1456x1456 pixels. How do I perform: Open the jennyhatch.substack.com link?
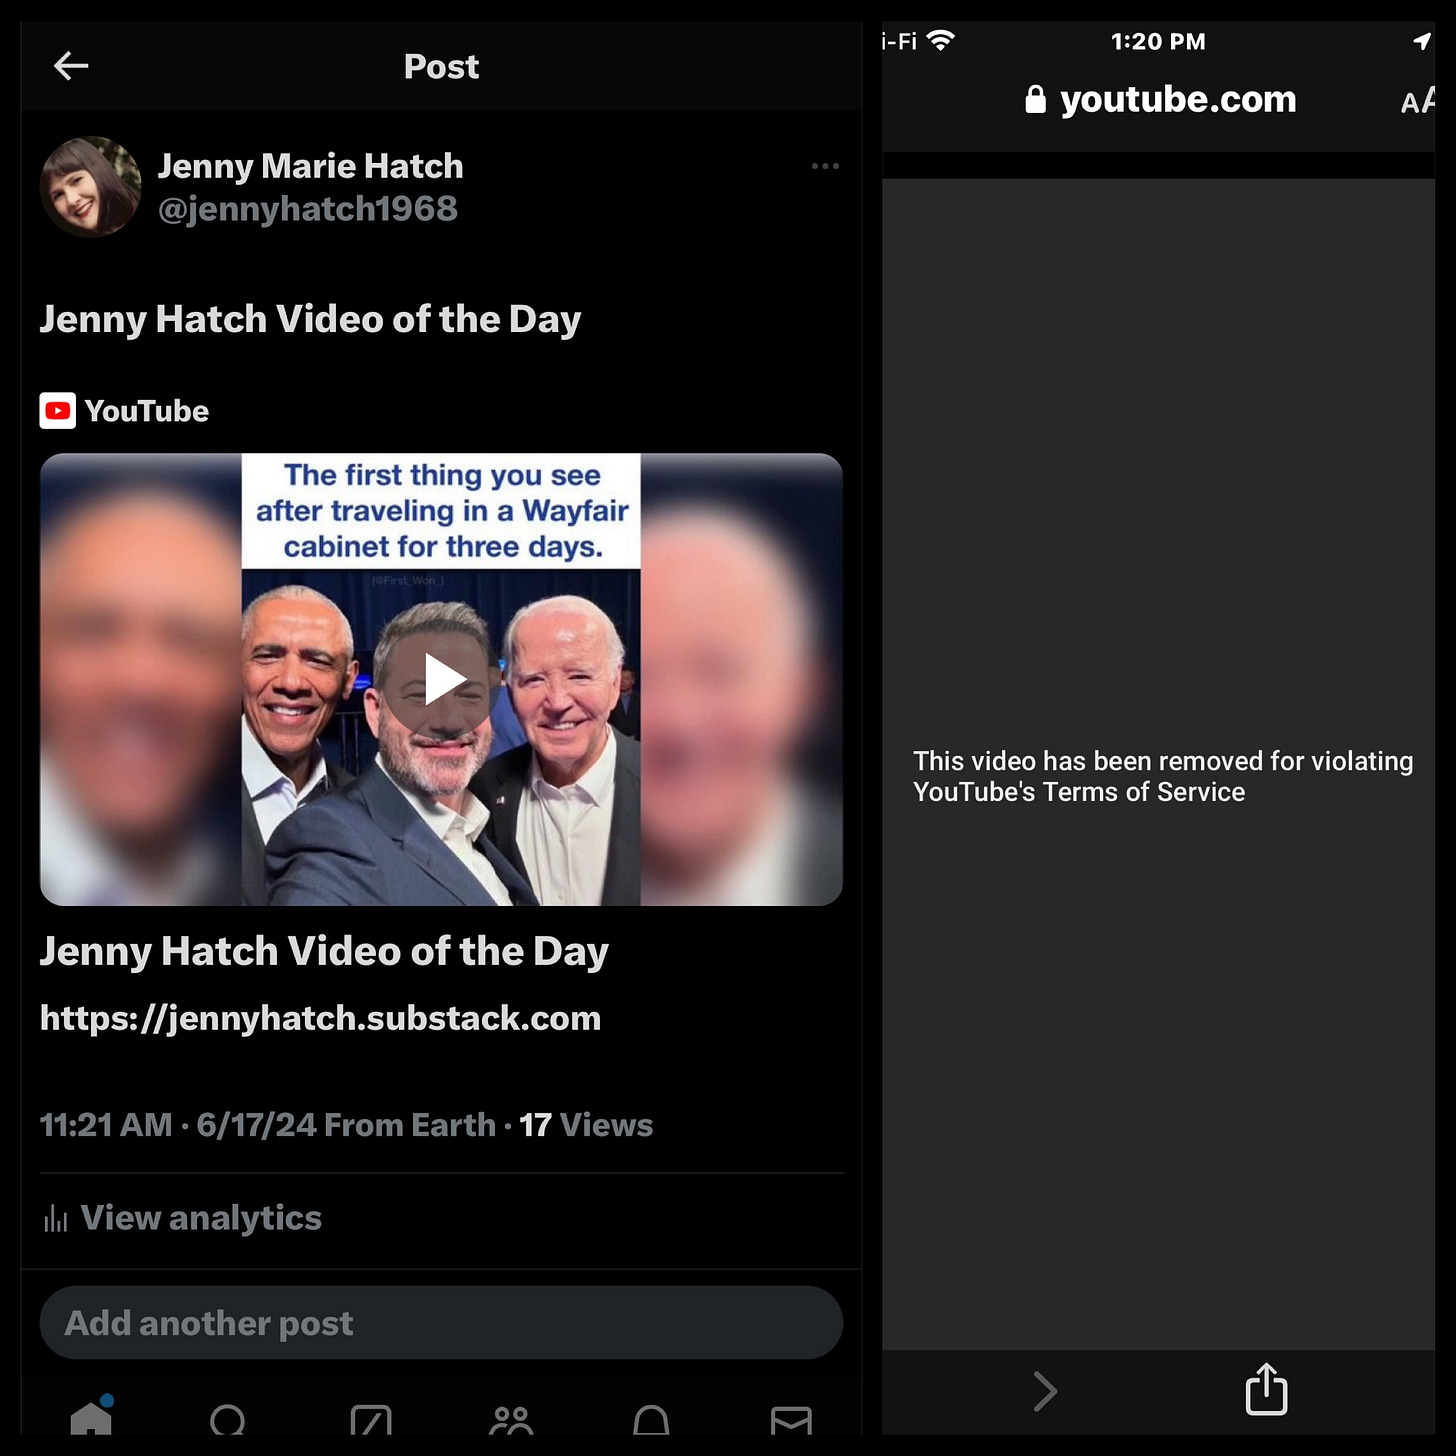320,1018
